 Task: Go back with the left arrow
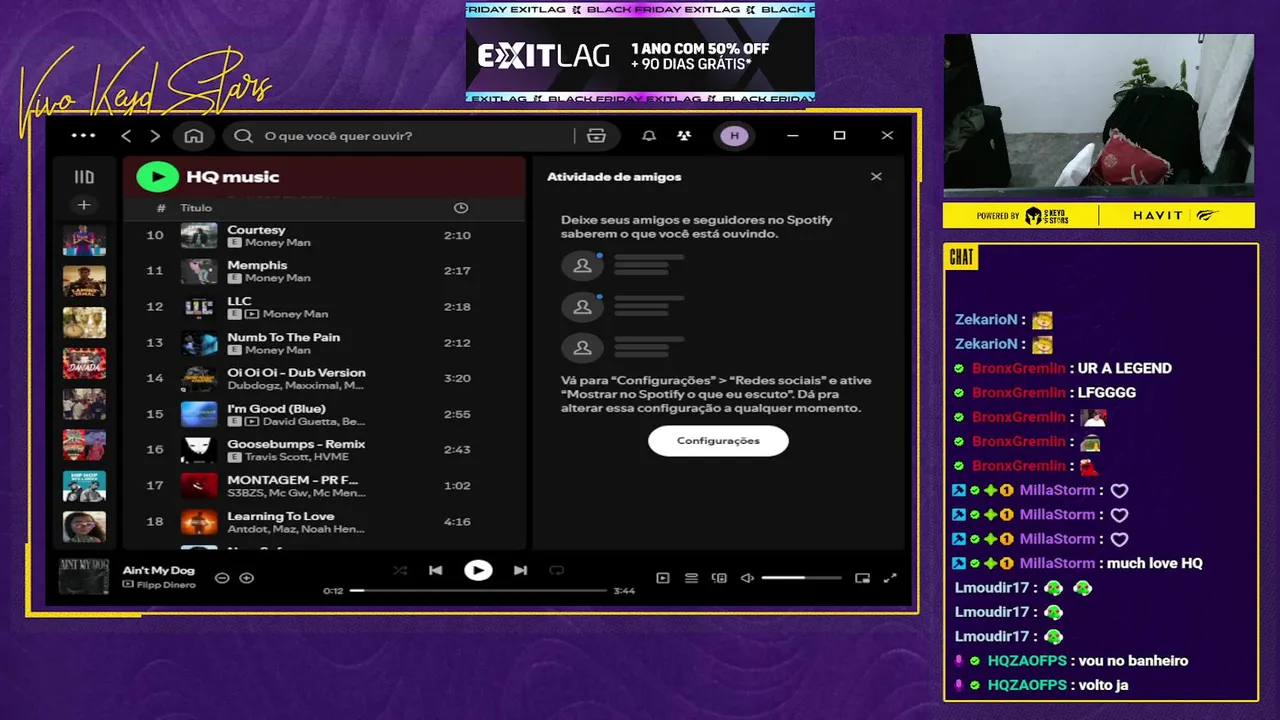click(126, 136)
